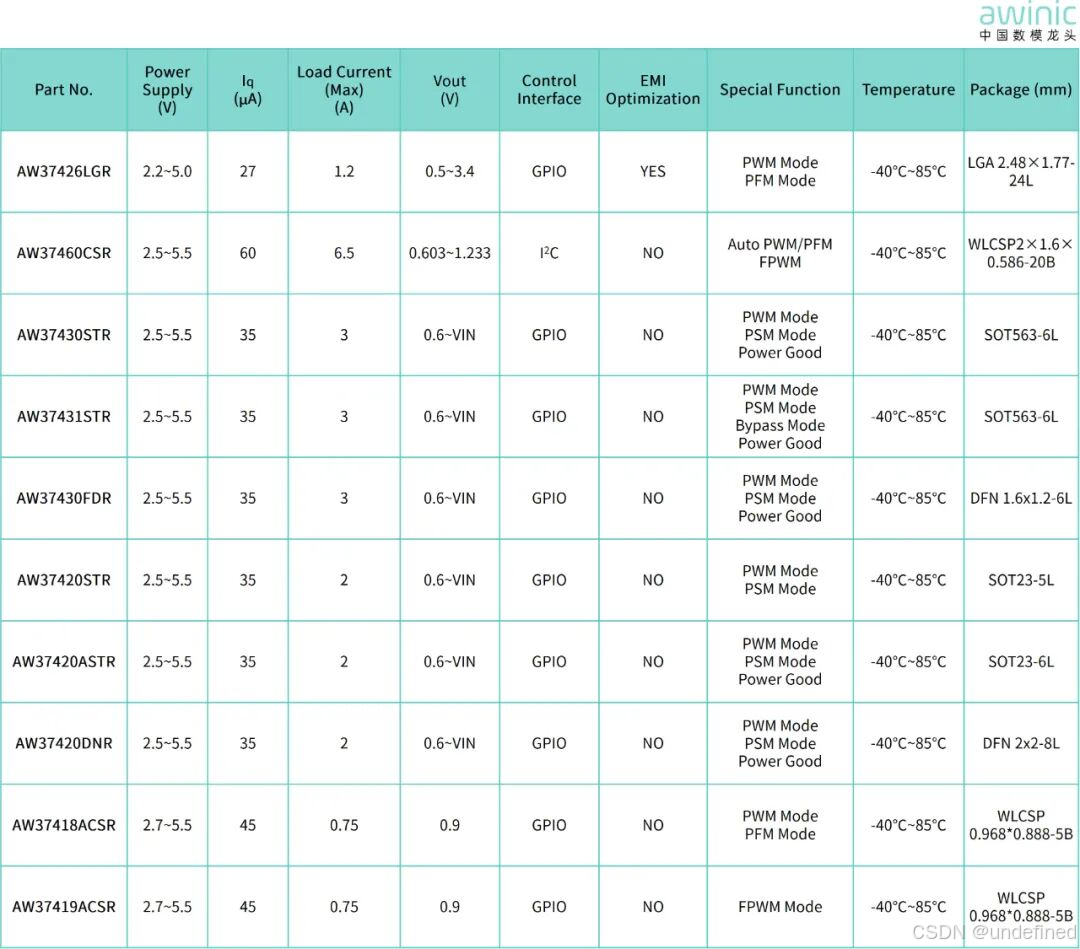
Task: Click AW37418ACSR's 'WLCSP 0.968*0.888-5B' package cell
Action: (x=1021, y=825)
